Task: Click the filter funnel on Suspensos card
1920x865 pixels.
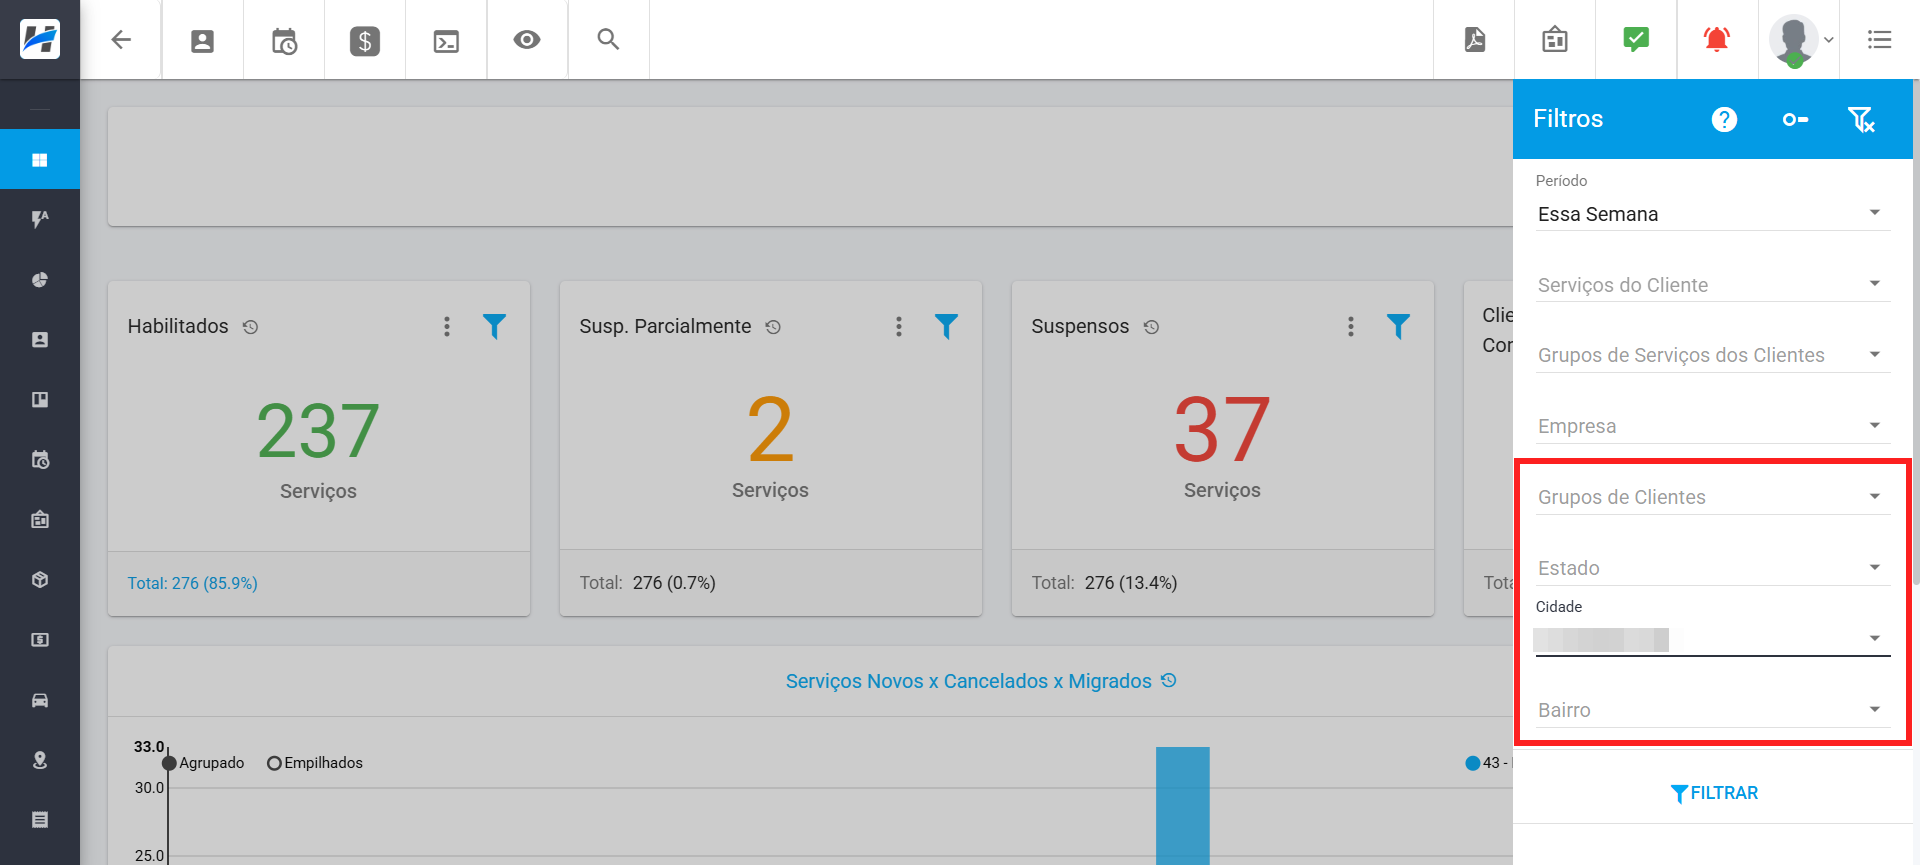Action: tap(1398, 326)
